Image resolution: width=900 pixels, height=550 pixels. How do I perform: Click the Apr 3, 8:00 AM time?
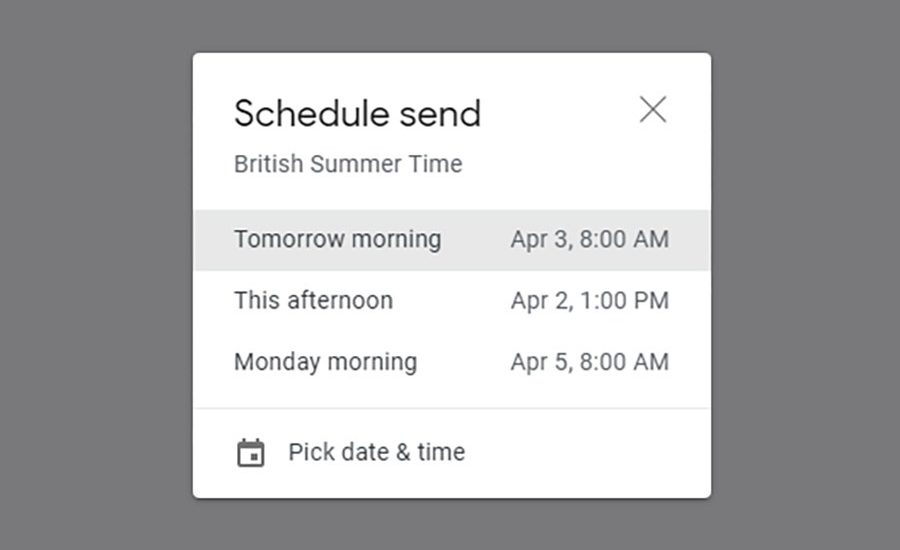pos(589,239)
